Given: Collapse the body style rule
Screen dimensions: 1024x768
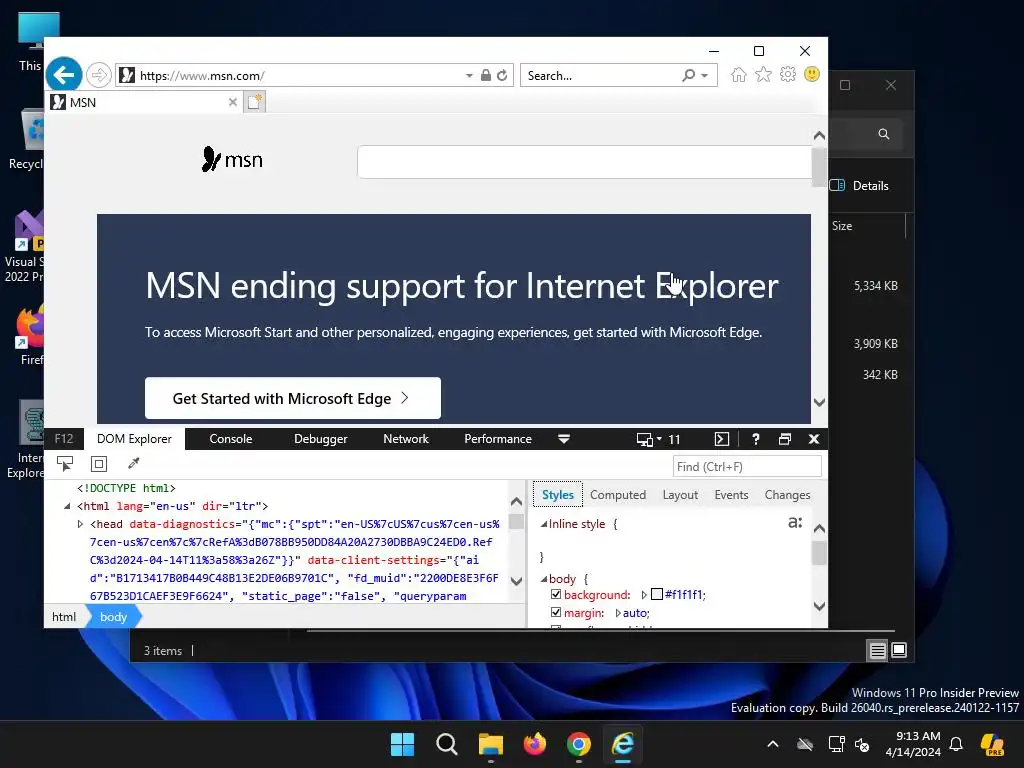Looking at the screenshot, I should point(543,579).
